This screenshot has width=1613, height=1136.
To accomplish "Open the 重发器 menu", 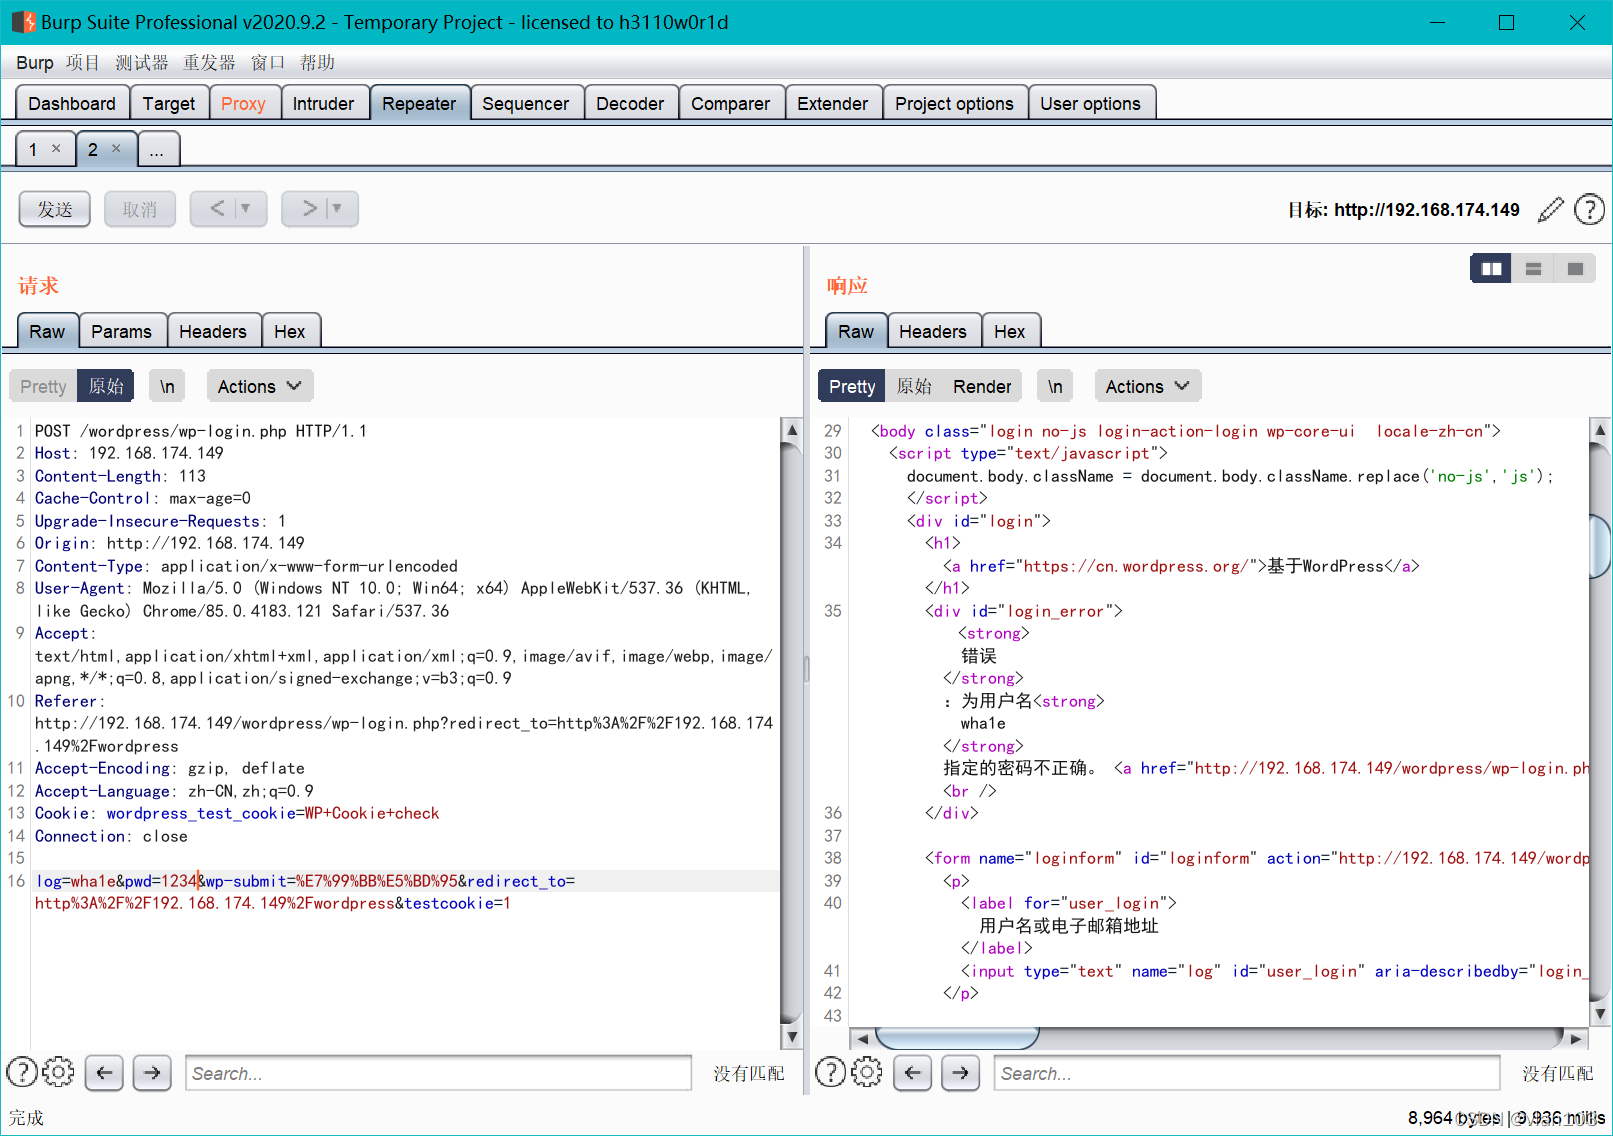I will [209, 63].
